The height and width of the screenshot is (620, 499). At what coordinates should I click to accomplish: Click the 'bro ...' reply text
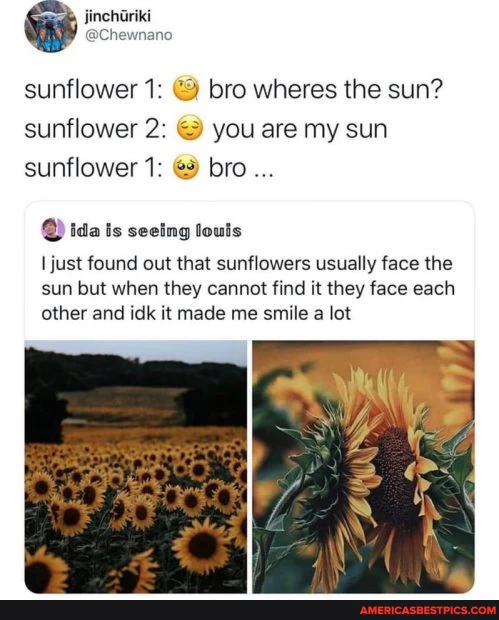240,168
